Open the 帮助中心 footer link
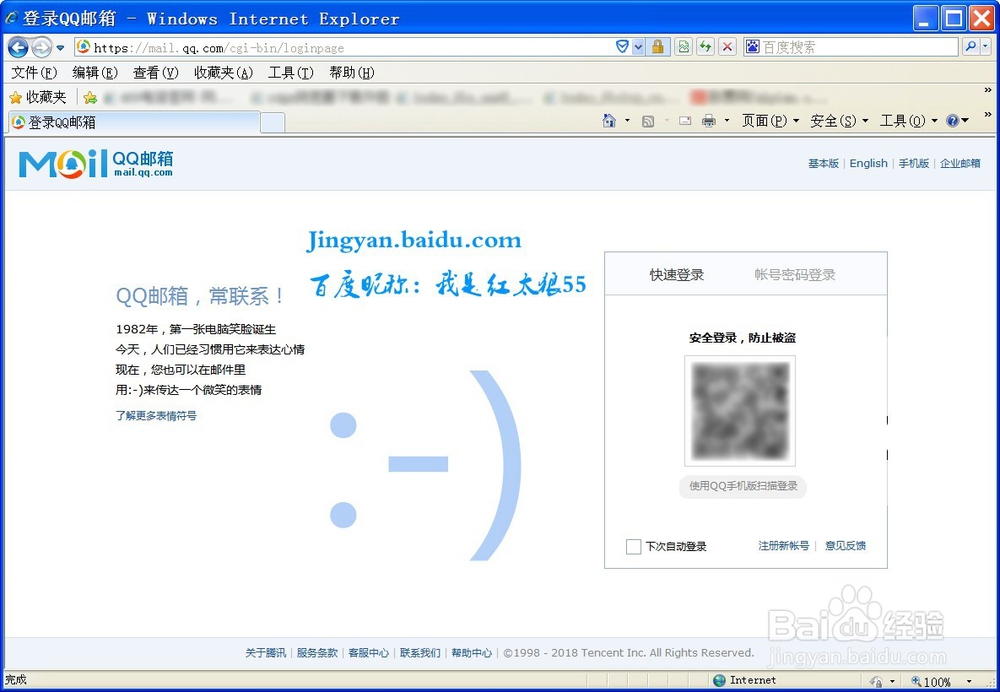Screen dimensions: 1000x692 pyautogui.click(x=472, y=653)
